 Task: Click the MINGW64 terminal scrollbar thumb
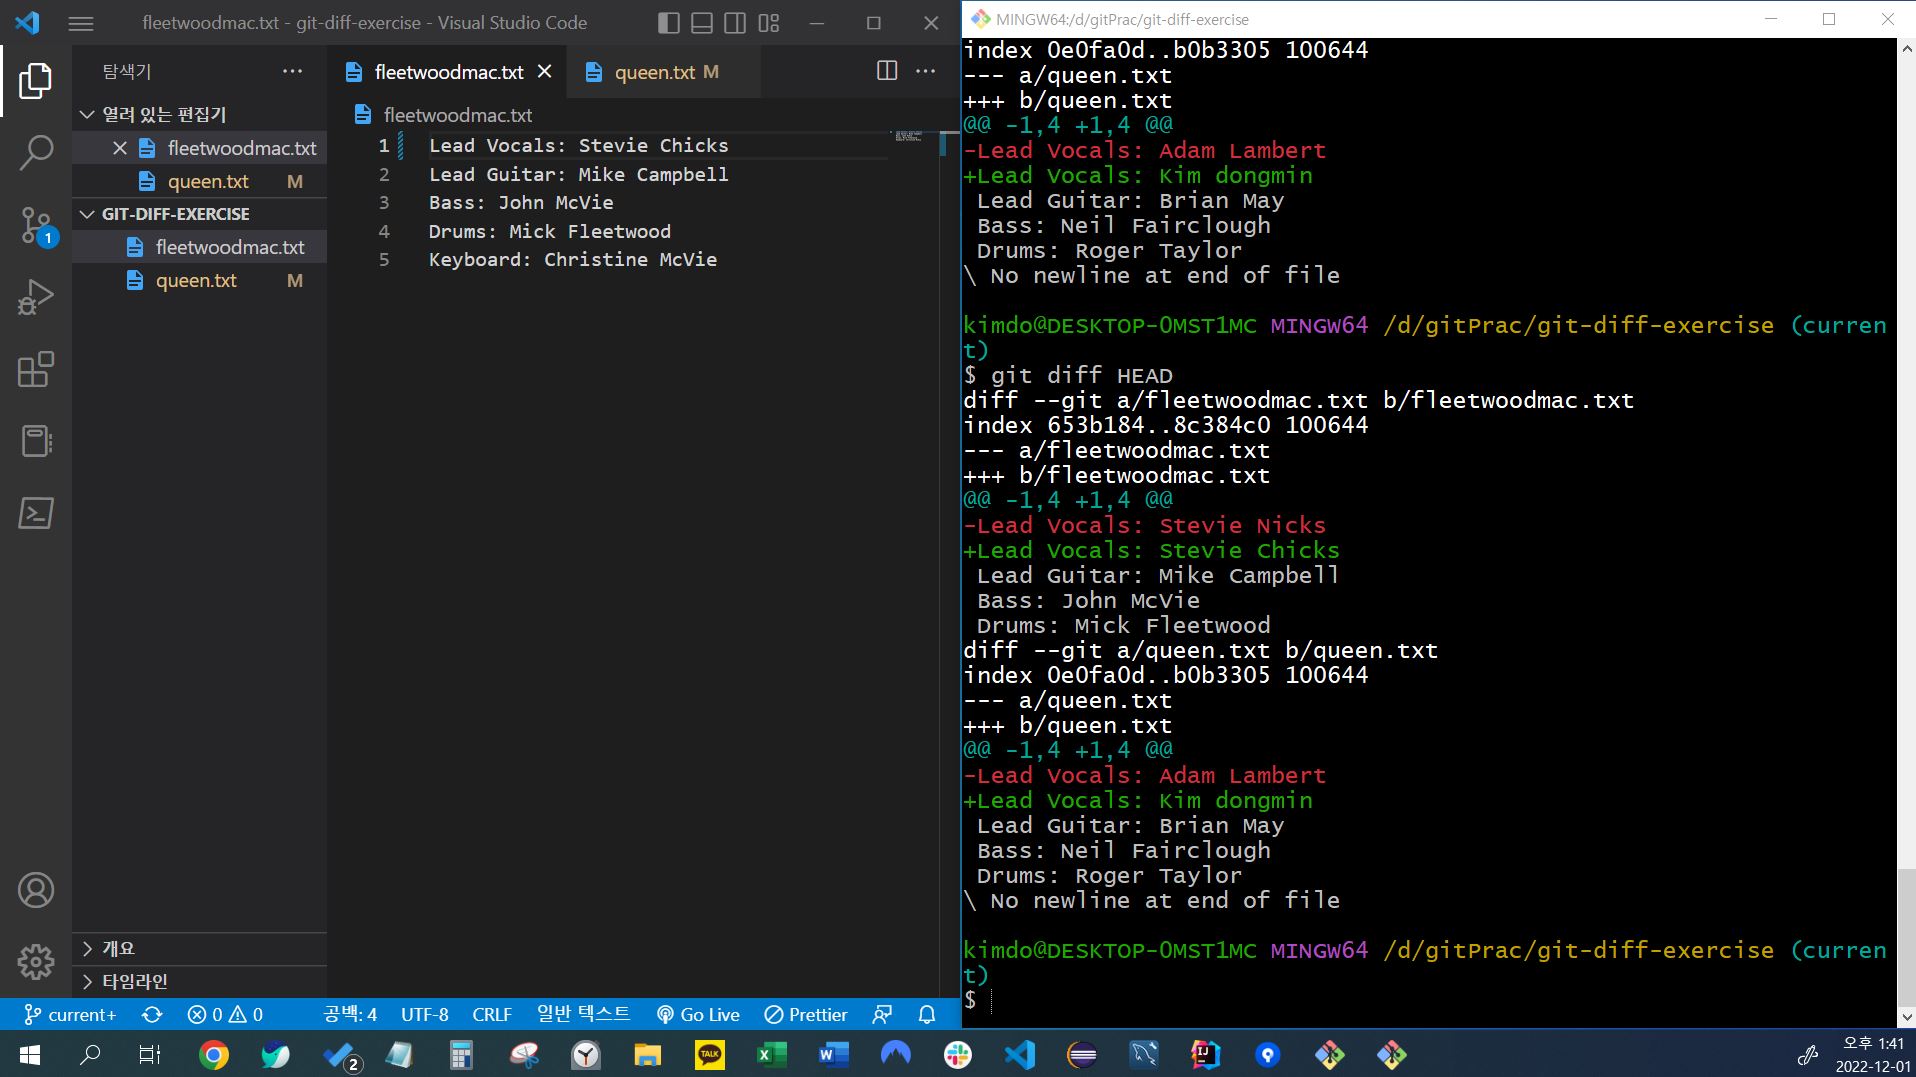pos(1906,938)
